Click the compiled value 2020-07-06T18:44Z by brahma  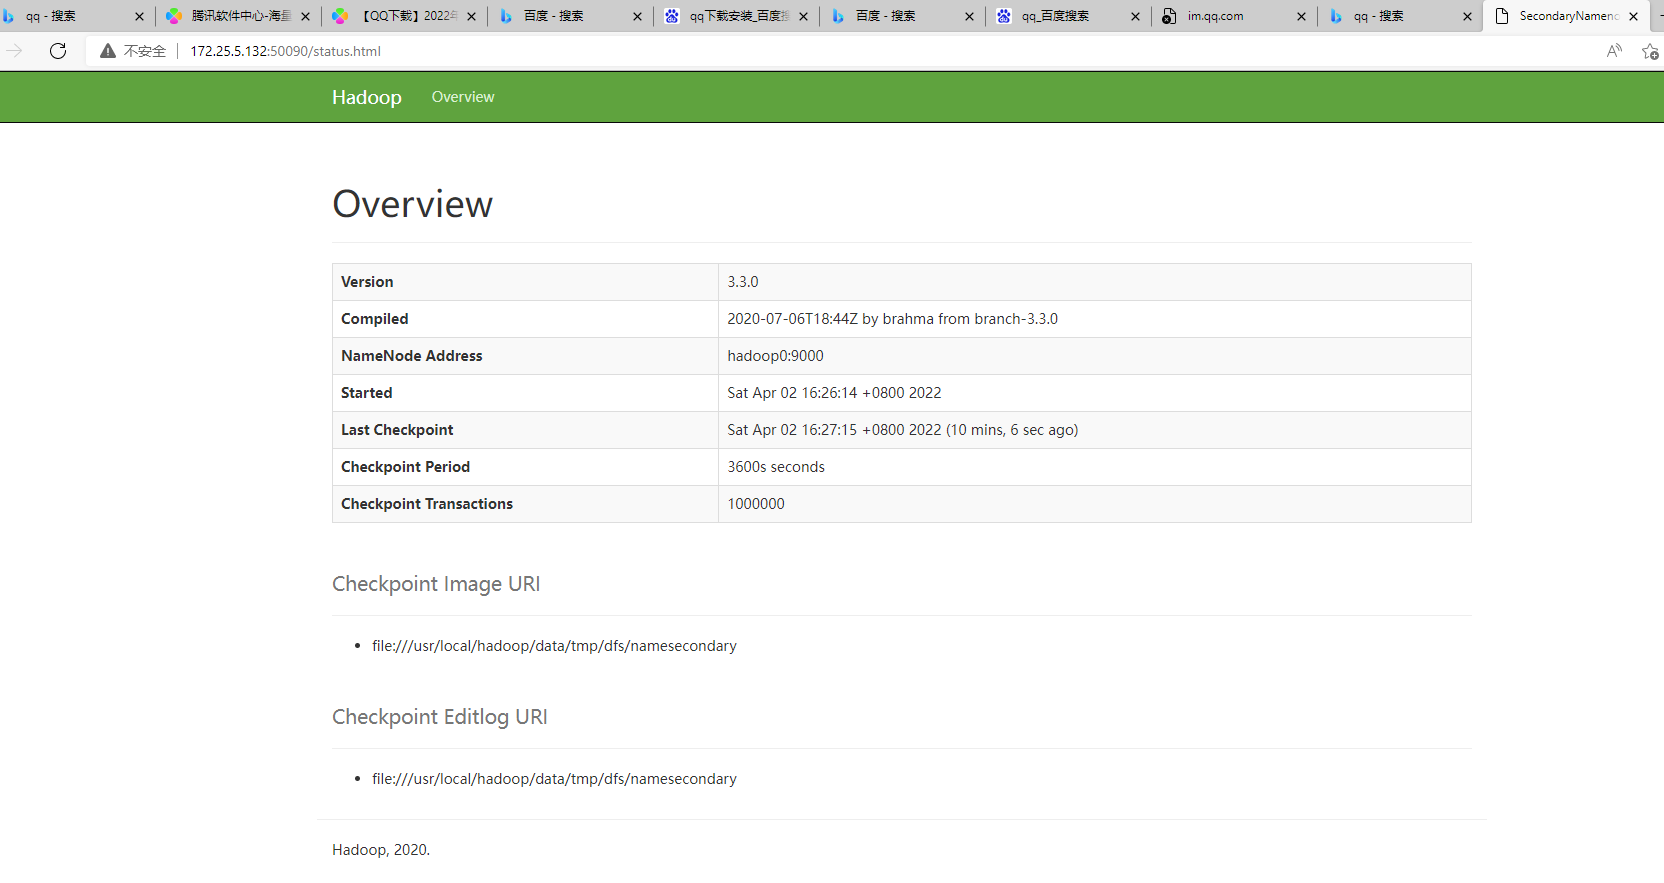[892, 319]
